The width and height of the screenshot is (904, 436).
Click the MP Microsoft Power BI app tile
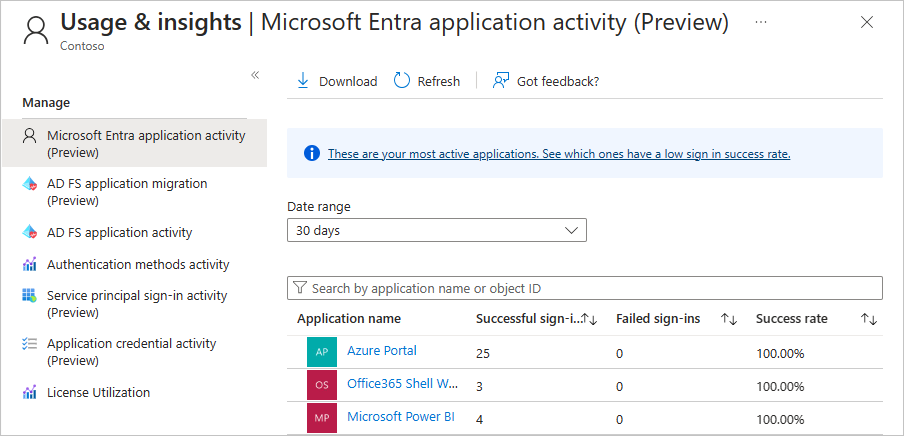tap(322, 419)
